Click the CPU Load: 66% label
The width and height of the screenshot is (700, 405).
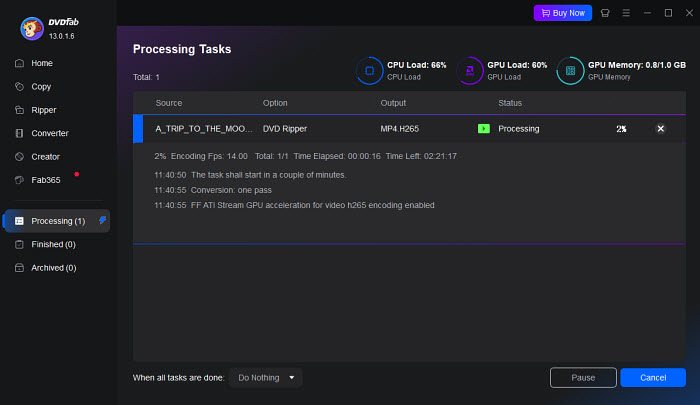417,65
